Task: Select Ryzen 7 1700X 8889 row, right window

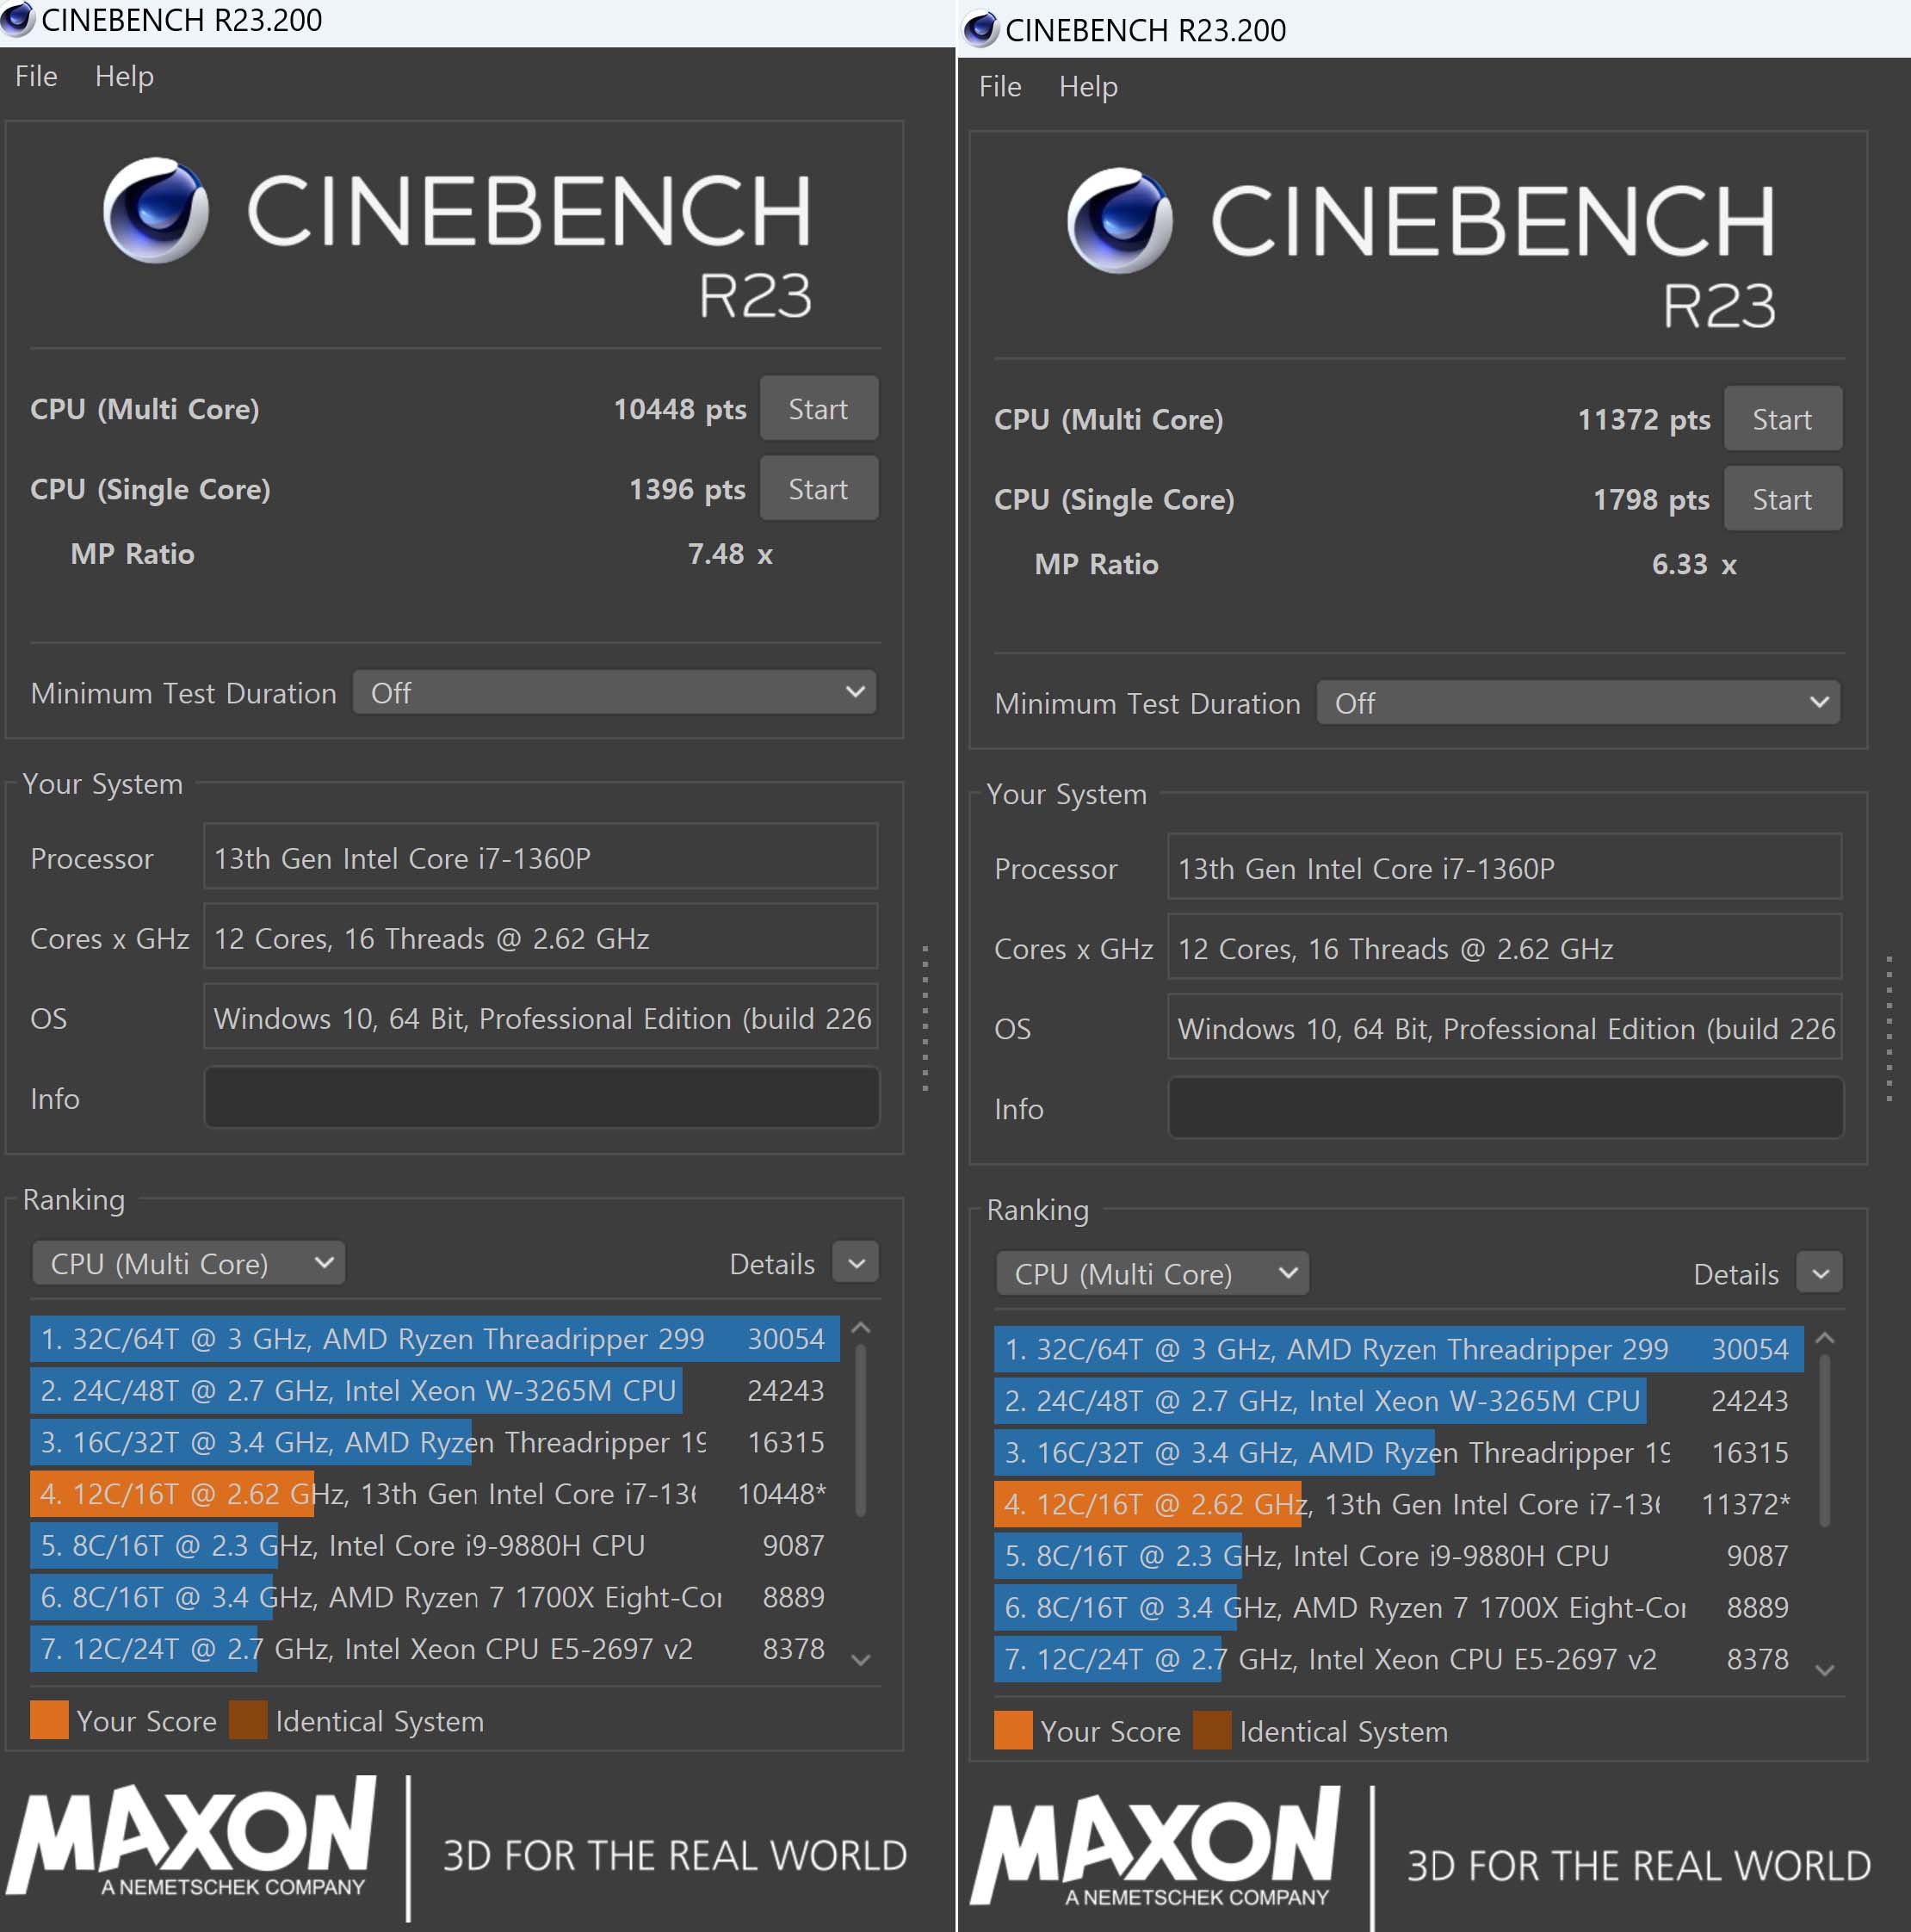Action: [x=1399, y=1607]
